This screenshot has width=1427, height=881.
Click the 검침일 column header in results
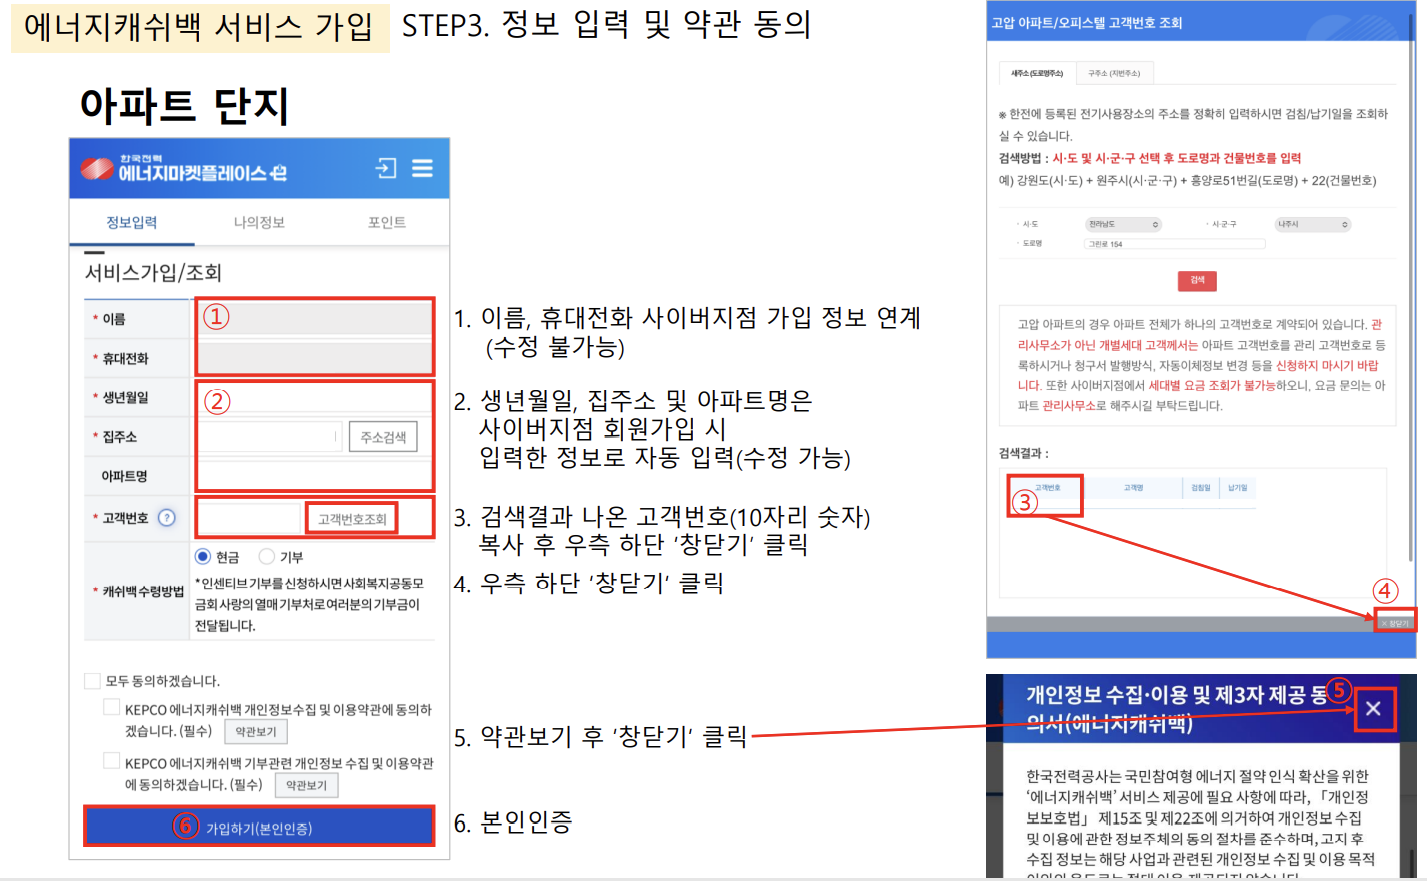click(x=1200, y=488)
